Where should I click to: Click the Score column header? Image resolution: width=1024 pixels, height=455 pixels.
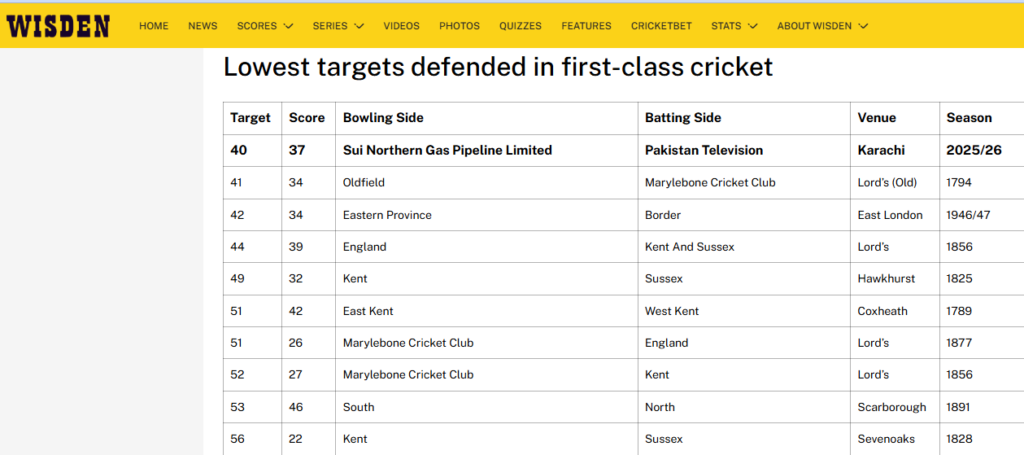click(307, 118)
